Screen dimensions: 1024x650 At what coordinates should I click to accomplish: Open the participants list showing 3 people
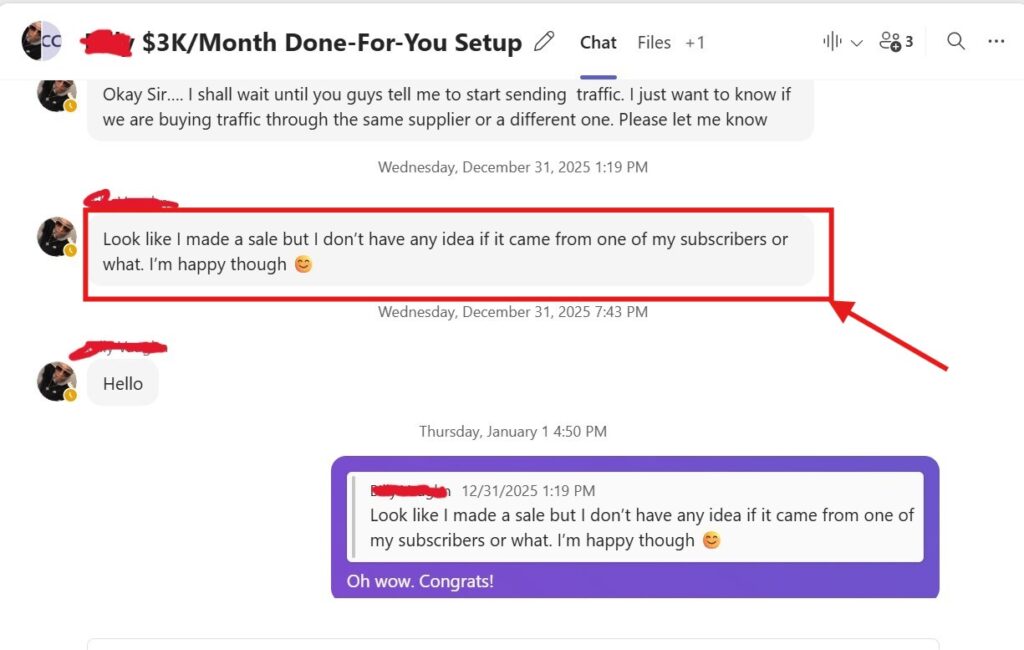[895, 42]
